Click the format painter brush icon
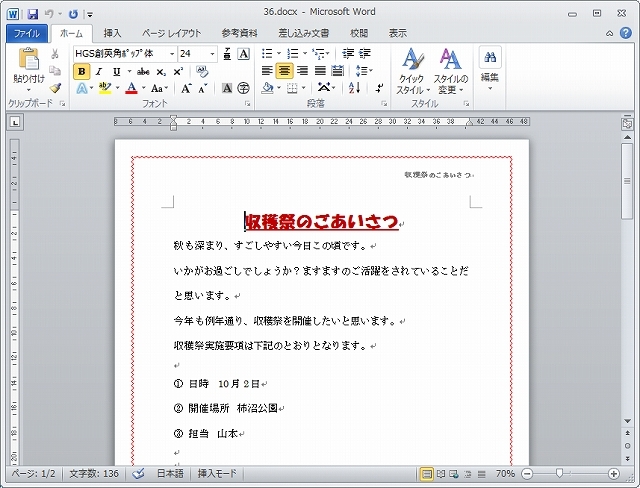Image resolution: width=640 pixels, height=488 pixels. click(x=55, y=88)
